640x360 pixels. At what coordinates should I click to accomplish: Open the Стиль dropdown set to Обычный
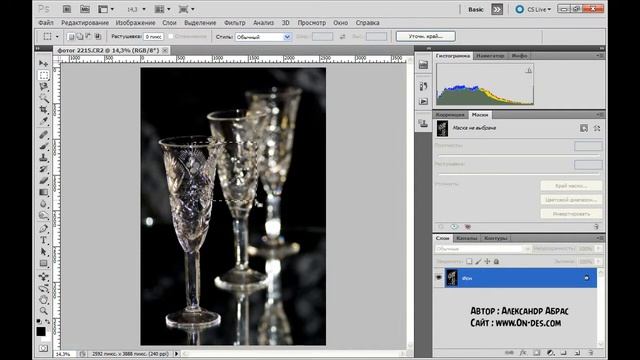263,37
